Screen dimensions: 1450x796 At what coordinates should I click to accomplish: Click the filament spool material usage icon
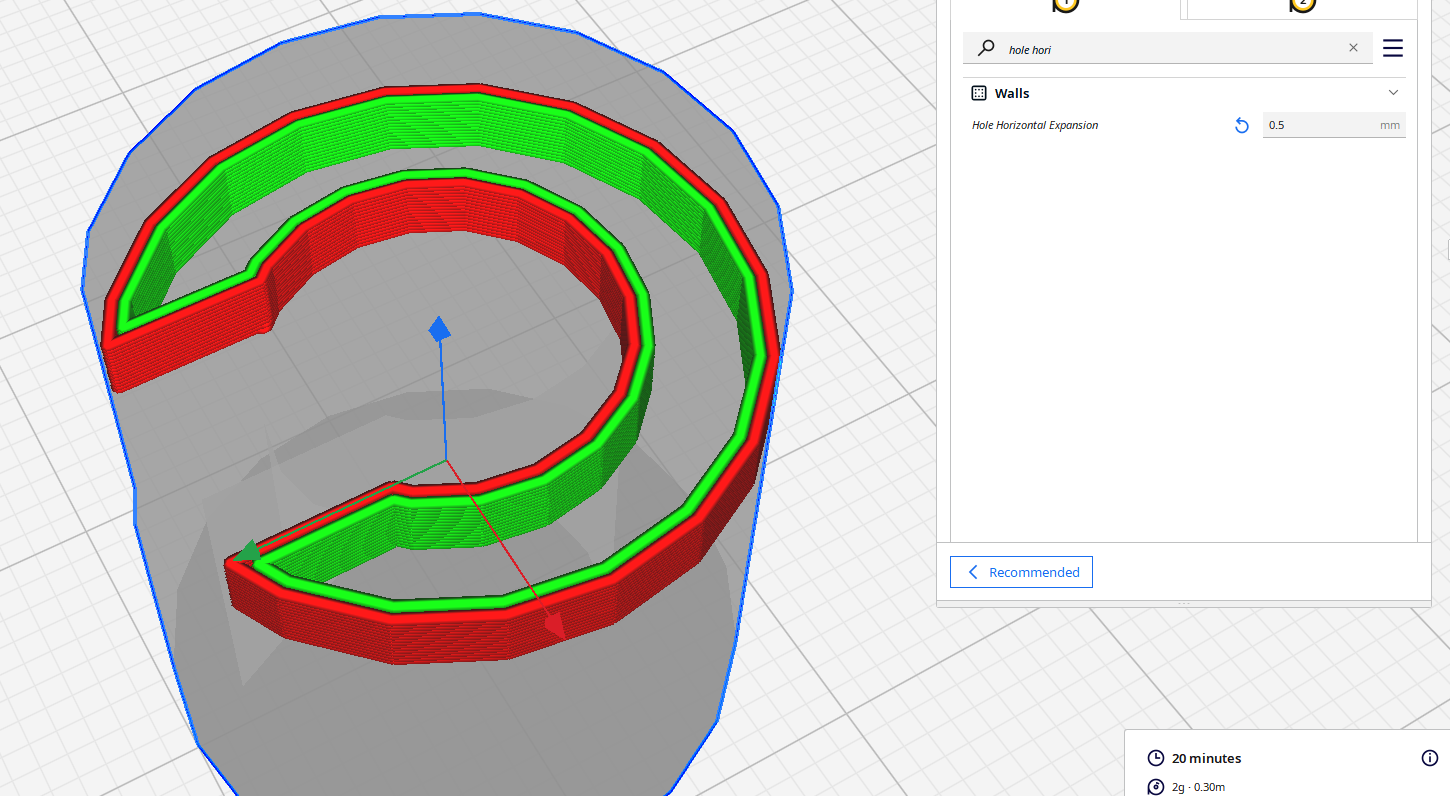(x=1155, y=787)
